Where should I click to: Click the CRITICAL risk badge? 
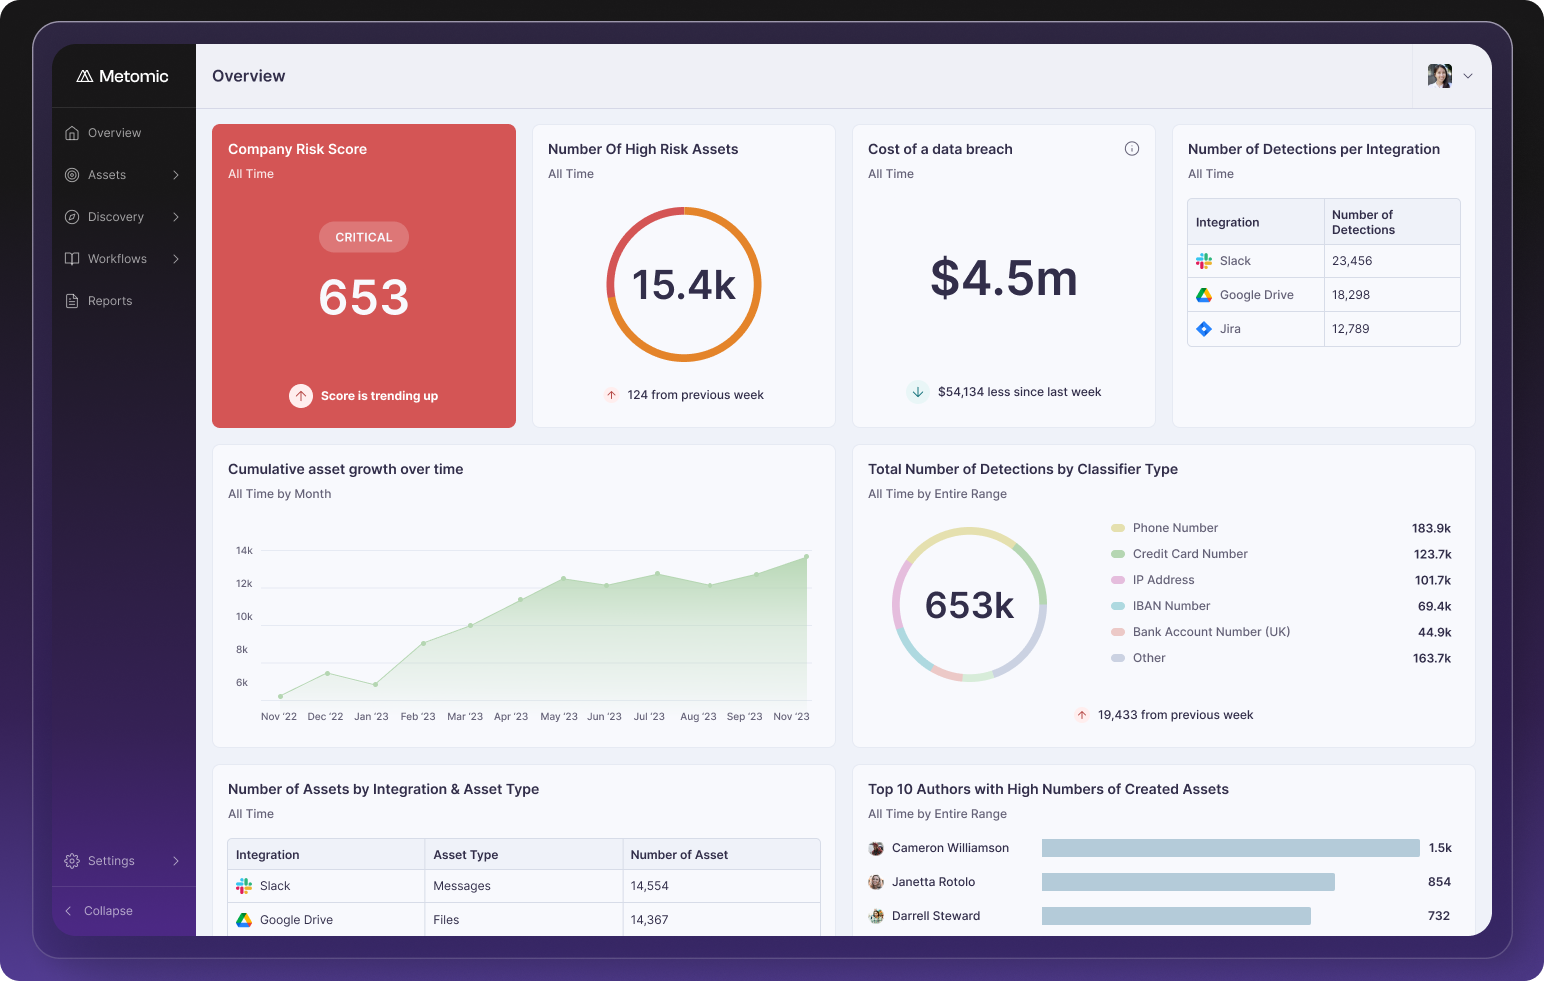(364, 237)
